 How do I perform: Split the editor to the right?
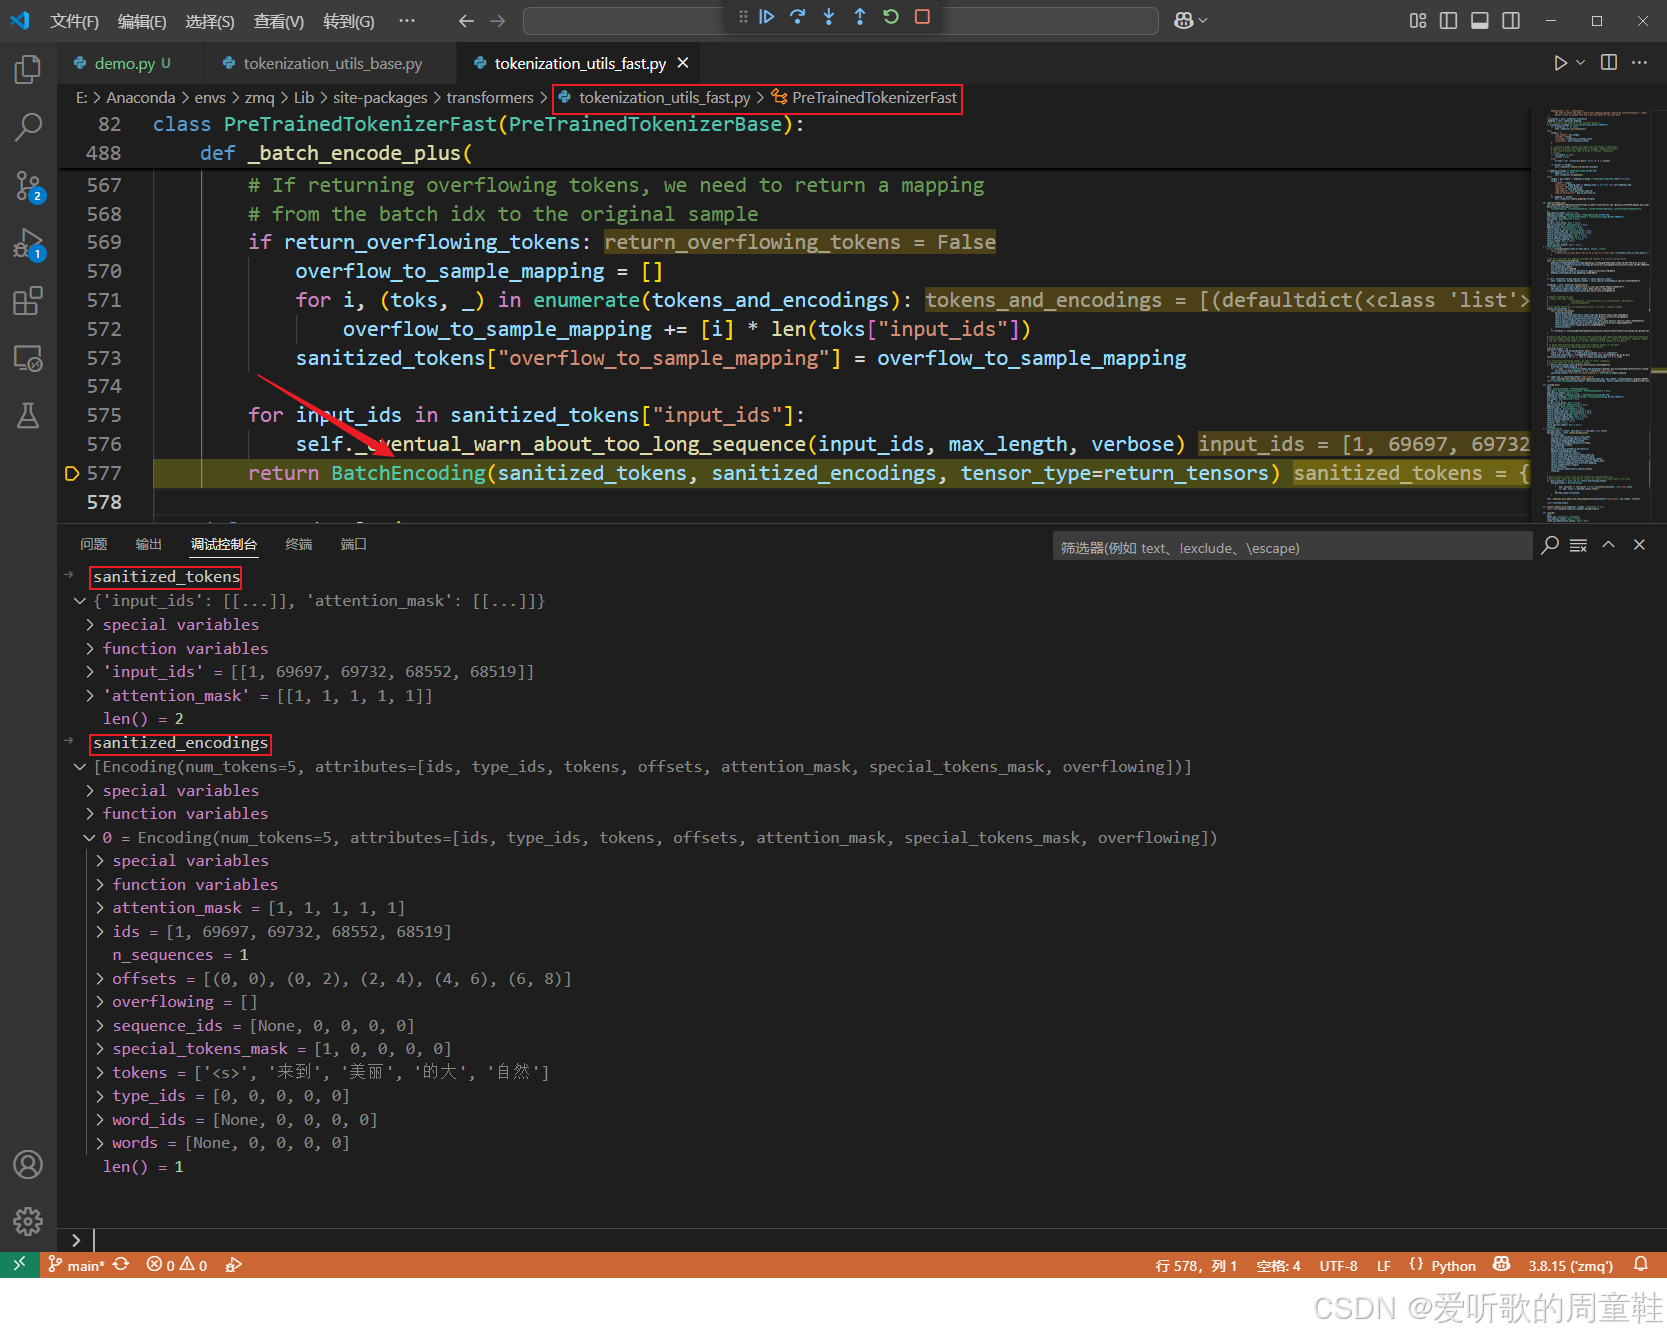[x=1609, y=63]
